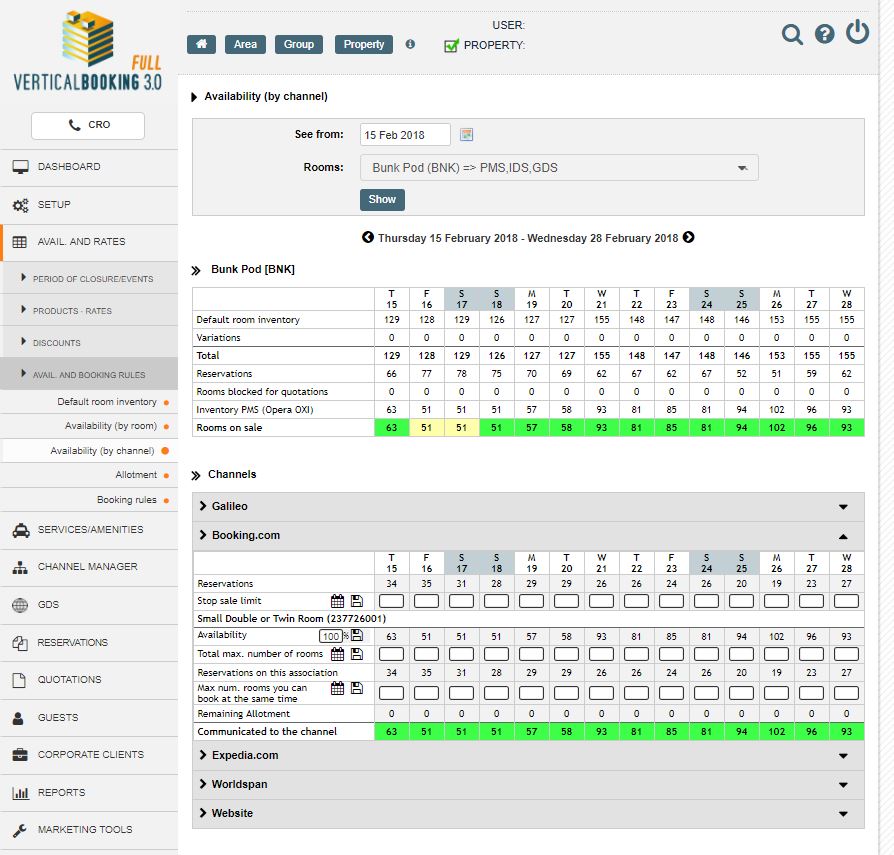Image resolution: width=894 pixels, height=855 pixels.
Task: Click the Show button
Action: coord(382,200)
